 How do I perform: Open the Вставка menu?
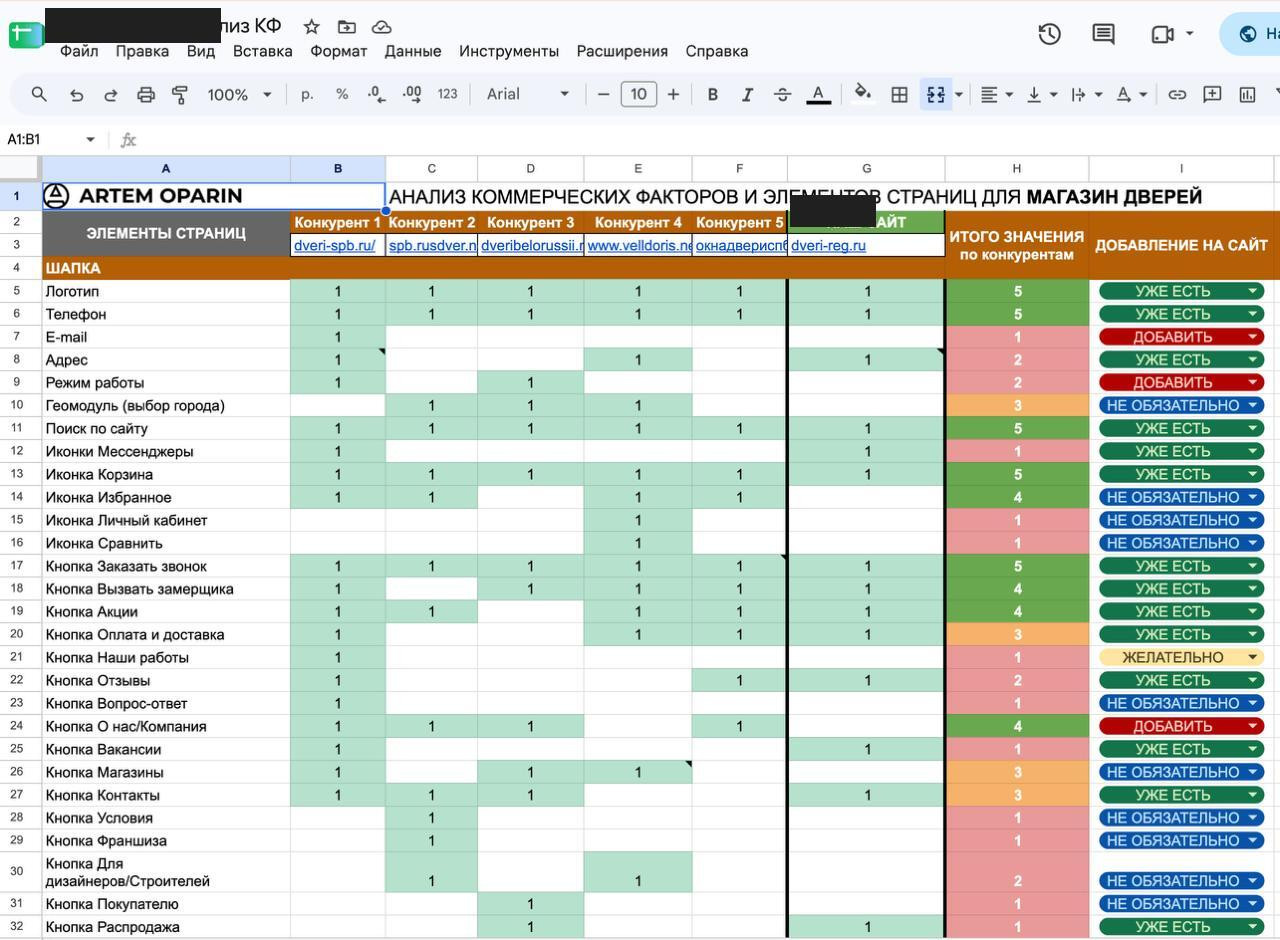click(x=263, y=51)
